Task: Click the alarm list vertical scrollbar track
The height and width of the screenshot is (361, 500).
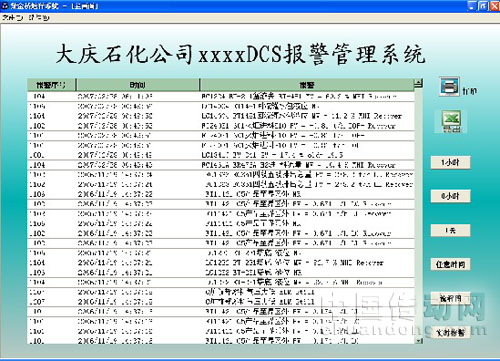Action: [418, 212]
